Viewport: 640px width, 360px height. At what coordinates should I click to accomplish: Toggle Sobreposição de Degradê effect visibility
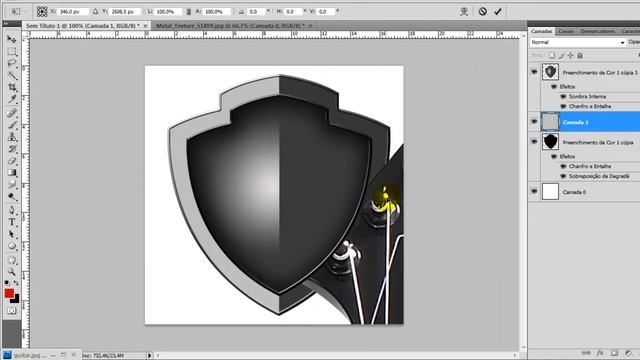pyautogui.click(x=563, y=176)
